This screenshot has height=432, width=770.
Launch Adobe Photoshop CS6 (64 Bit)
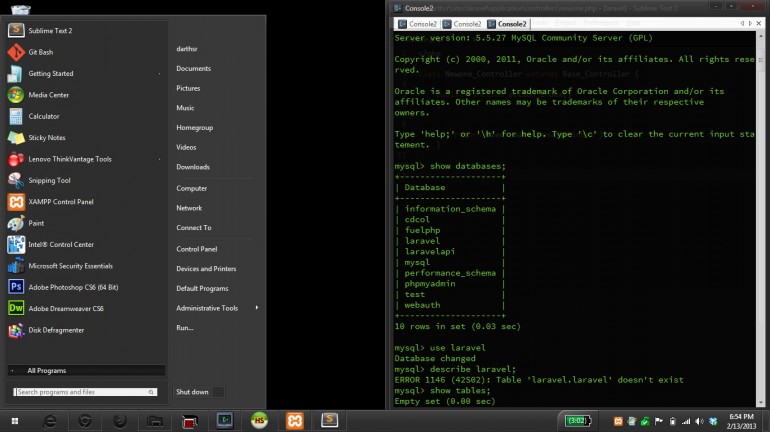point(86,287)
